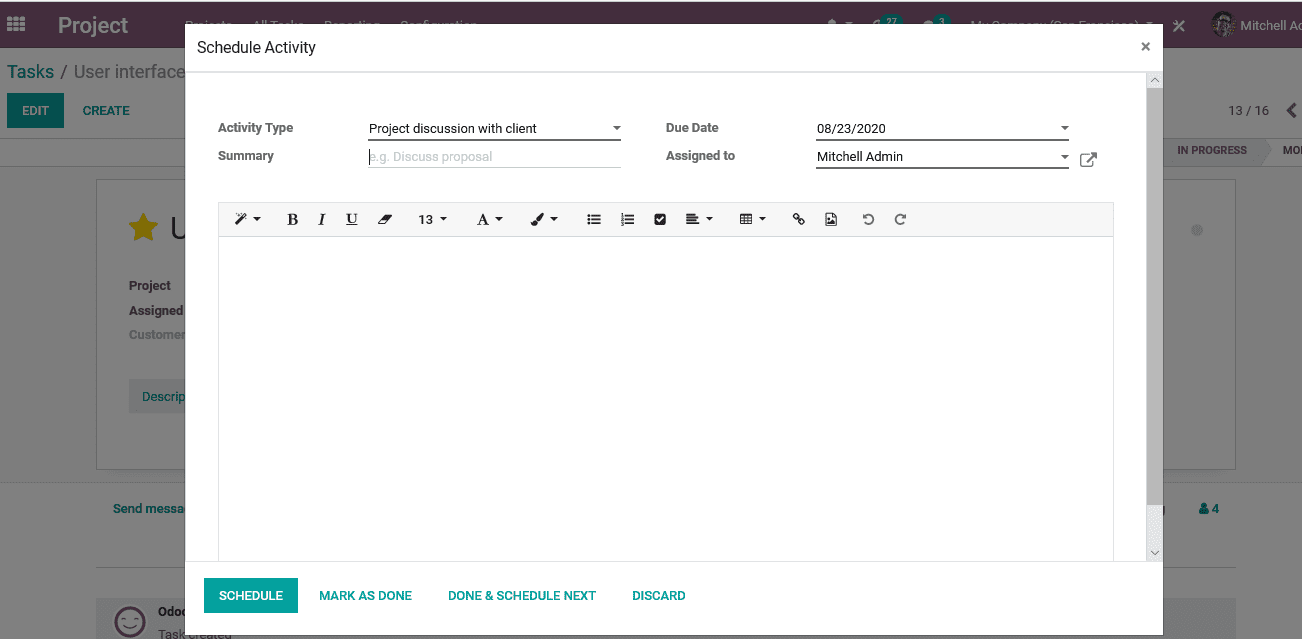Click the Send message link

tap(149, 508)
